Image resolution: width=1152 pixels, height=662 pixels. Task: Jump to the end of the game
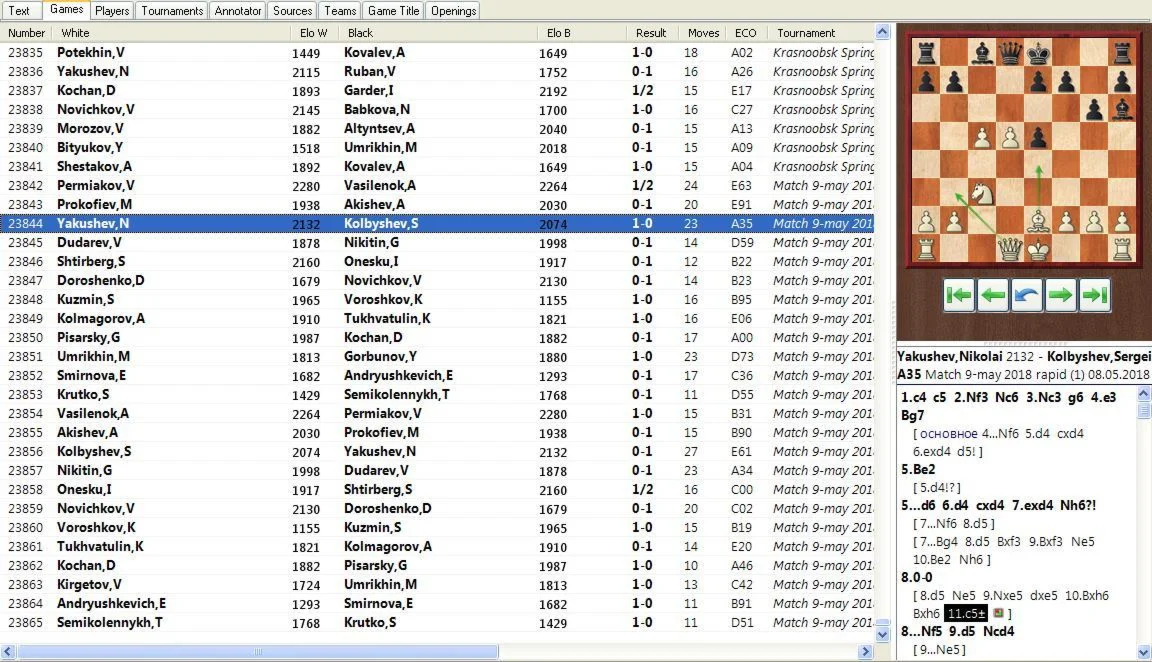click(1094, 295)
